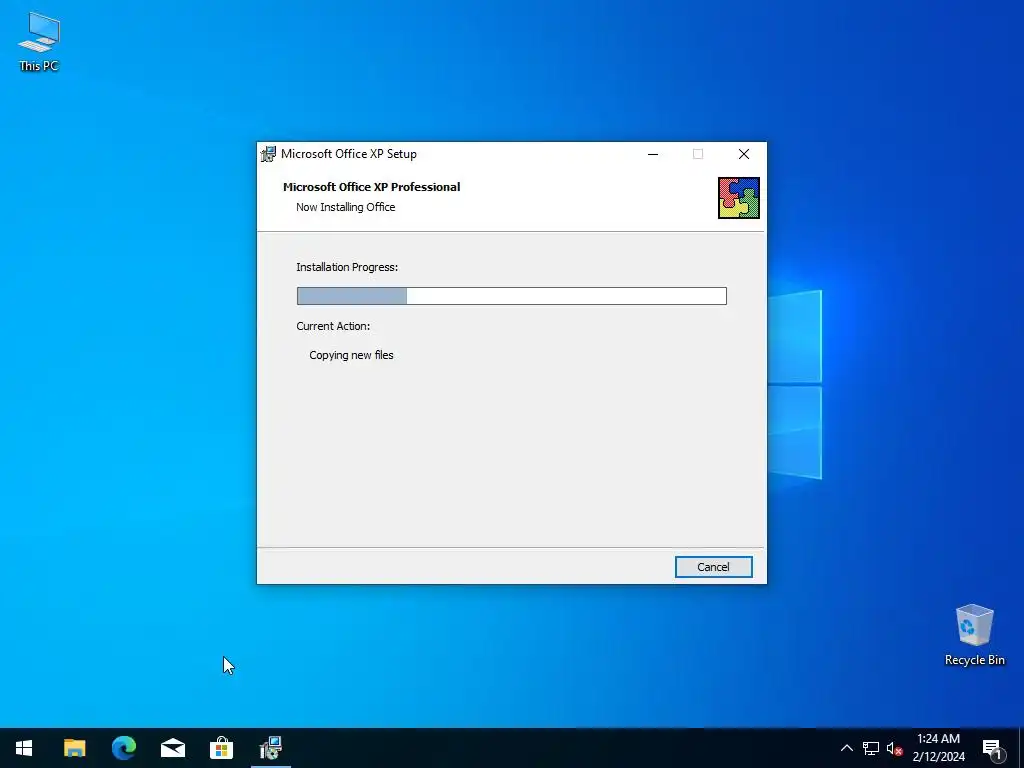Open File Explorer from the taskbar

[74, 748]
